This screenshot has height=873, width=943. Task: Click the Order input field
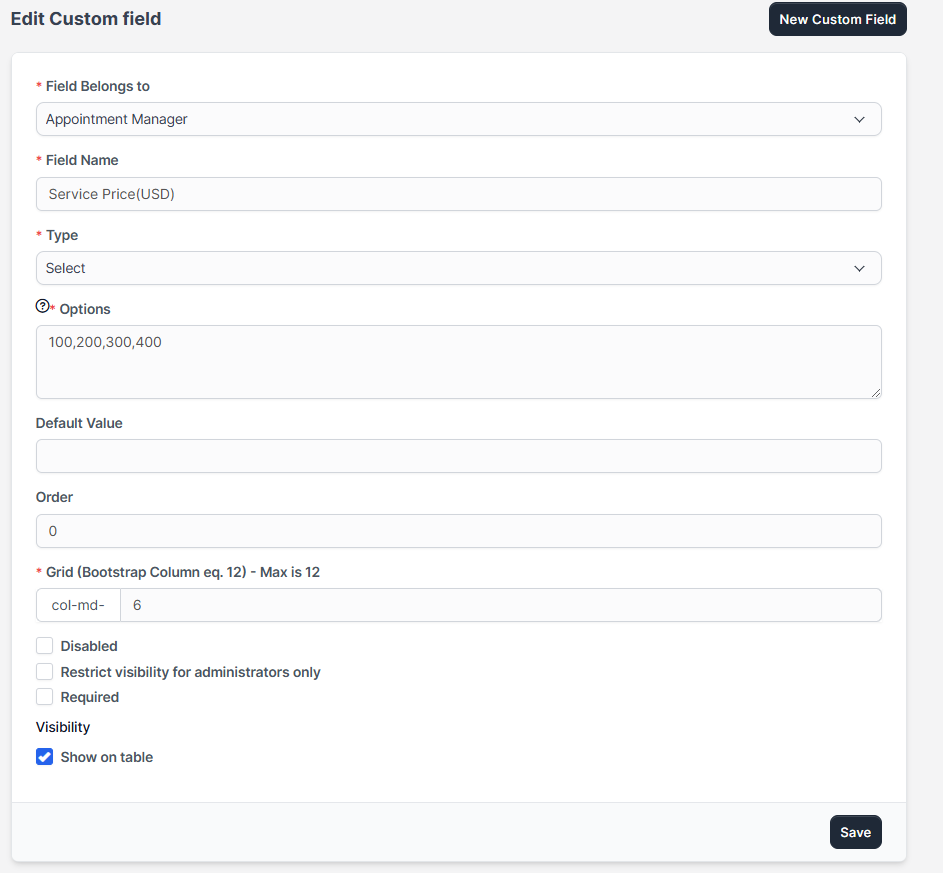pyautogui.click(x=458, y=531)
